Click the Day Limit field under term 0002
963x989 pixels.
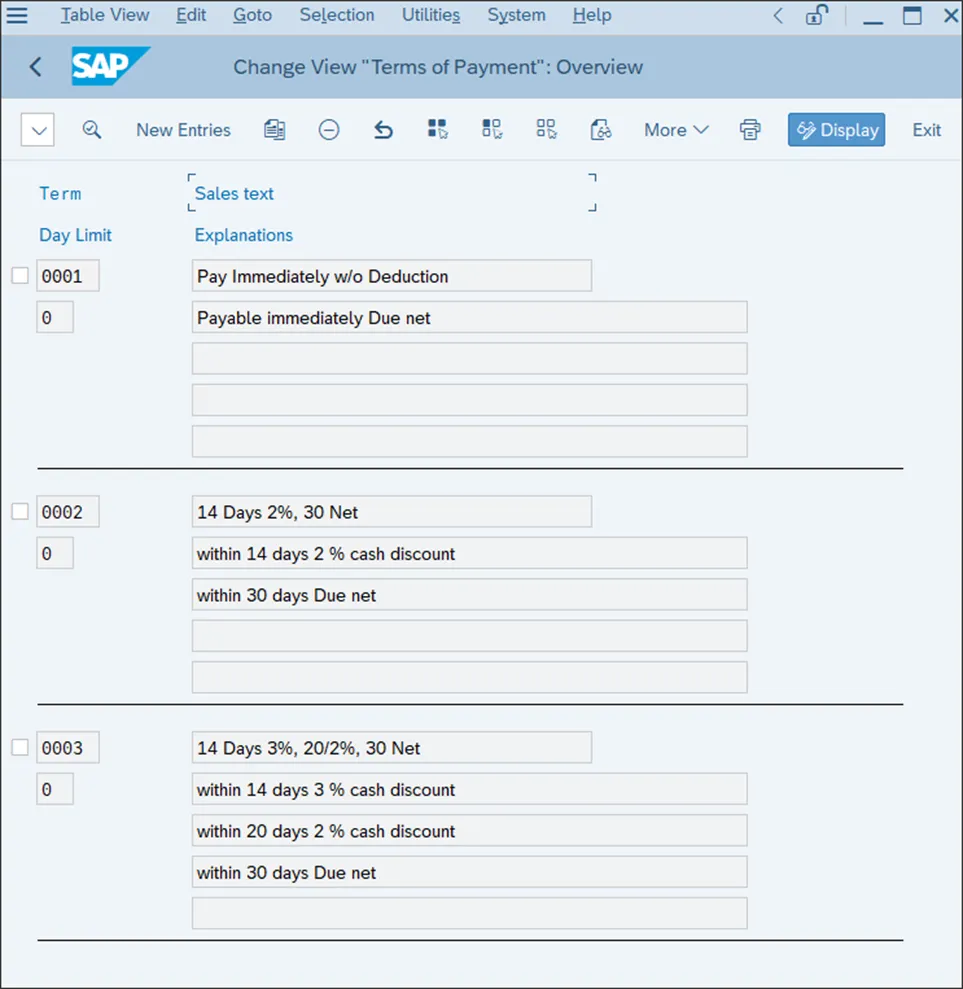(55, 553)
